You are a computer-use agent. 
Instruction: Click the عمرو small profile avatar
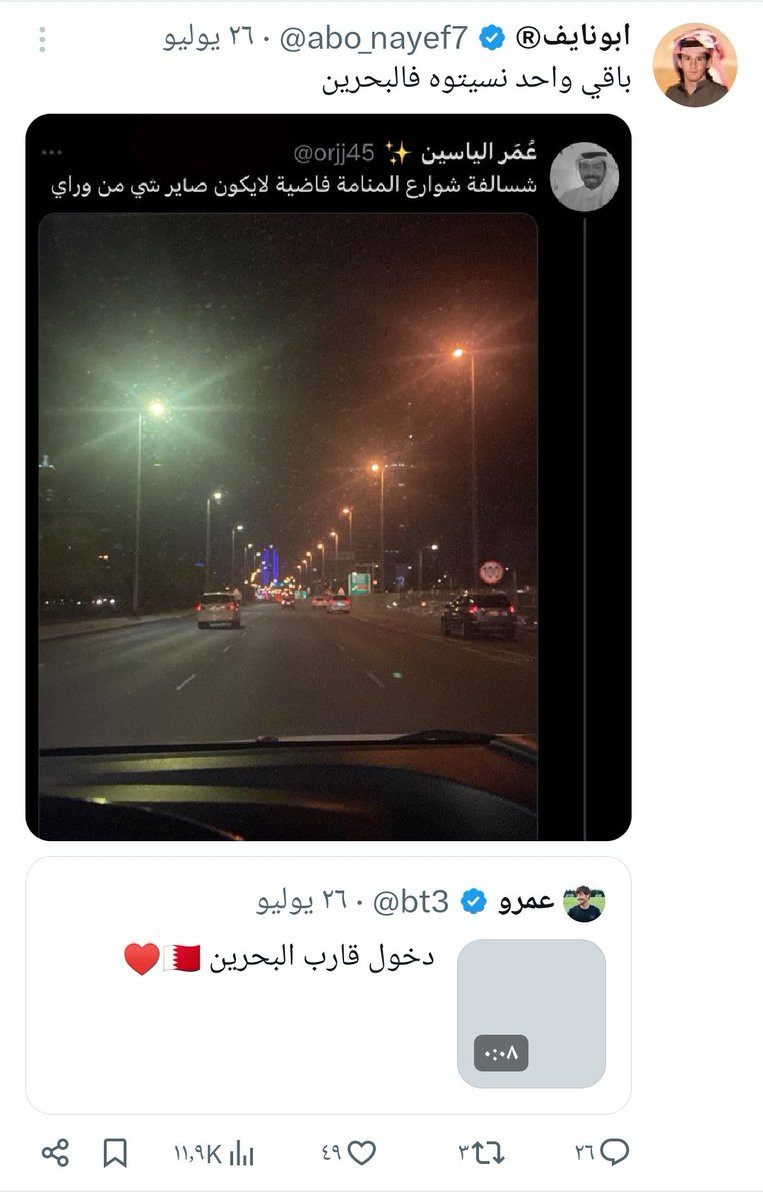tap(583, 902)
